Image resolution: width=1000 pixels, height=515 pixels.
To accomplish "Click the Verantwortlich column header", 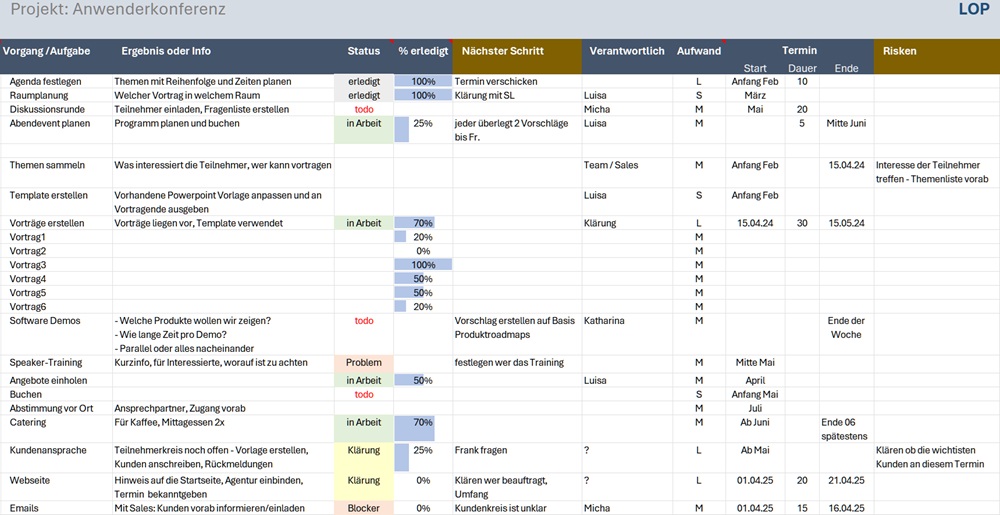I will (x=627, y=51).
